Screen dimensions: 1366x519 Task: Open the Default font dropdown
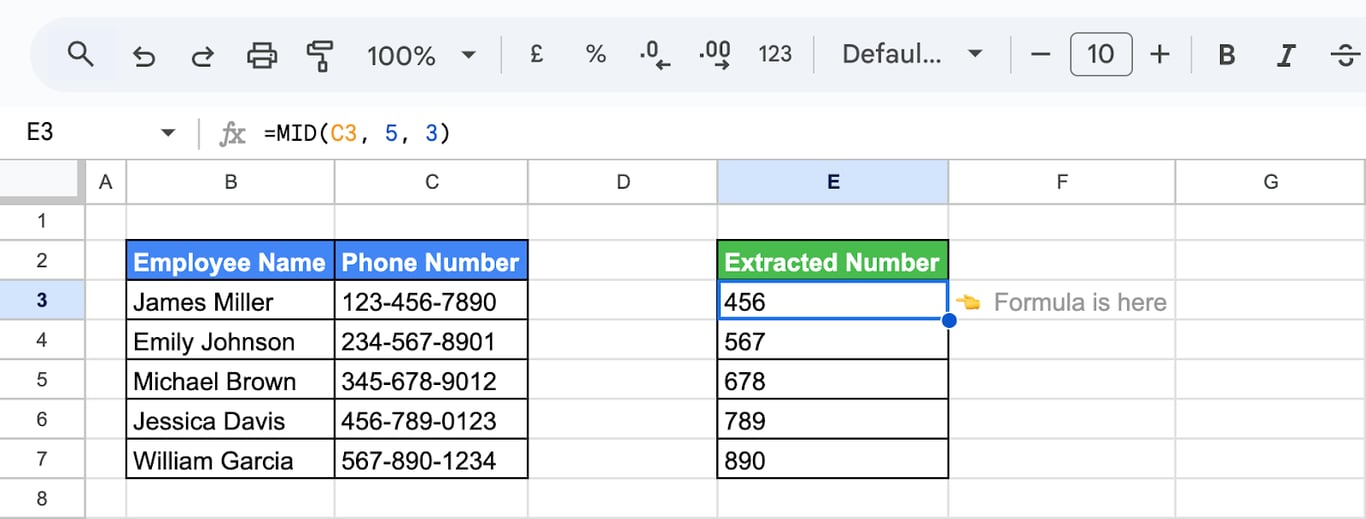[x=912, y=54]
